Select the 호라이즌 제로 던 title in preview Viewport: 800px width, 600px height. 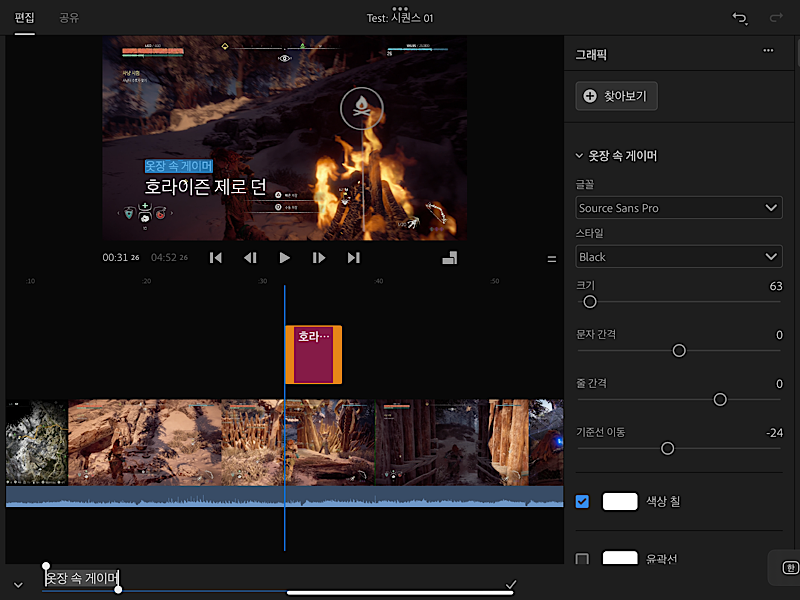pos(205,186)
